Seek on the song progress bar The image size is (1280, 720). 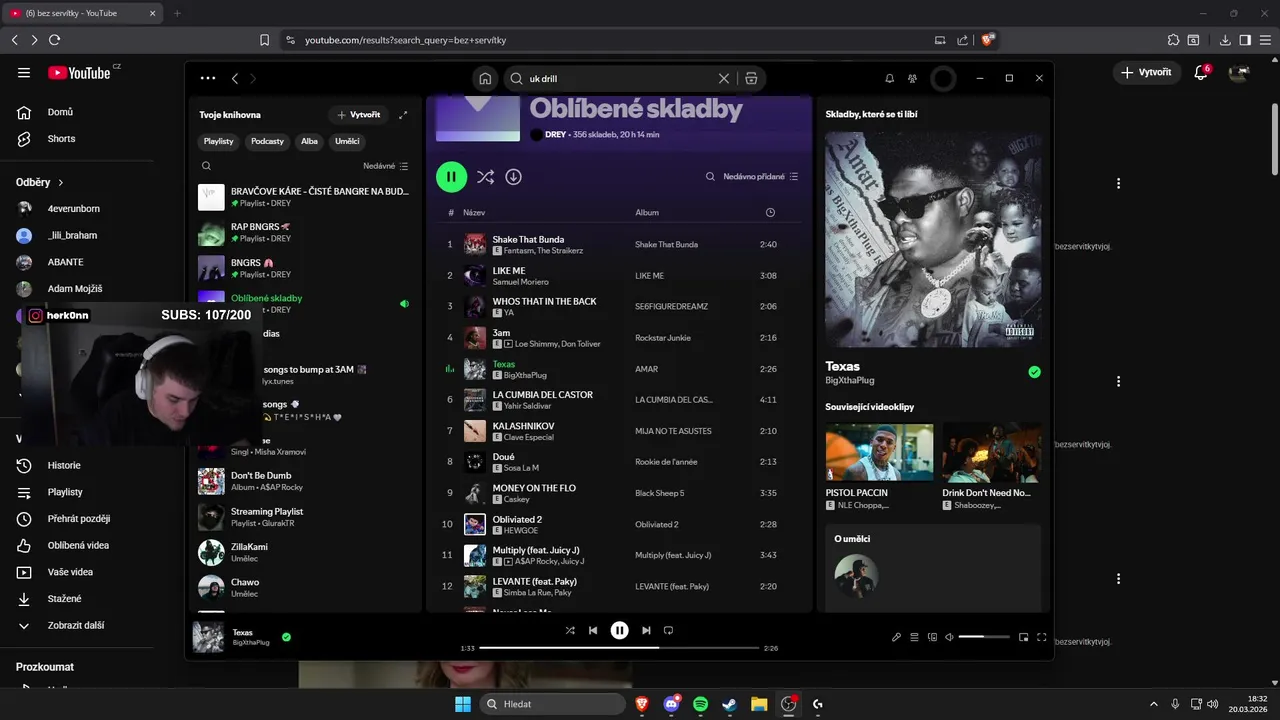(x=619, y=648)
